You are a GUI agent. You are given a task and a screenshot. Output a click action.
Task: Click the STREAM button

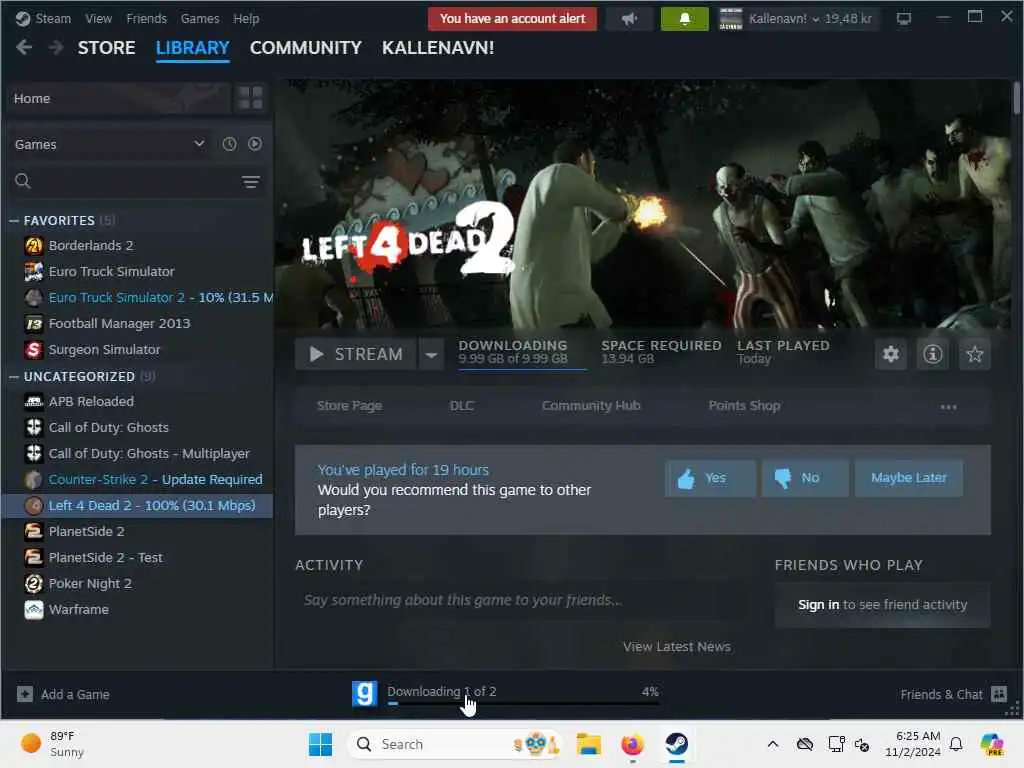point(356,354)
